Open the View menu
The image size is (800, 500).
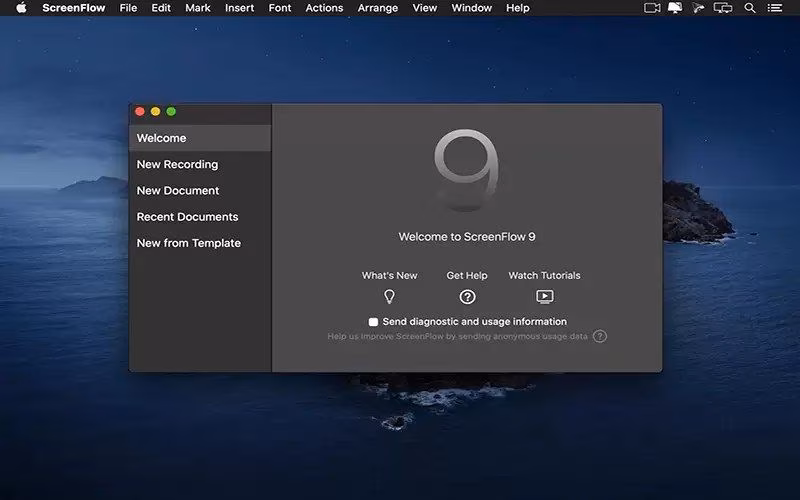coord(424,8)
